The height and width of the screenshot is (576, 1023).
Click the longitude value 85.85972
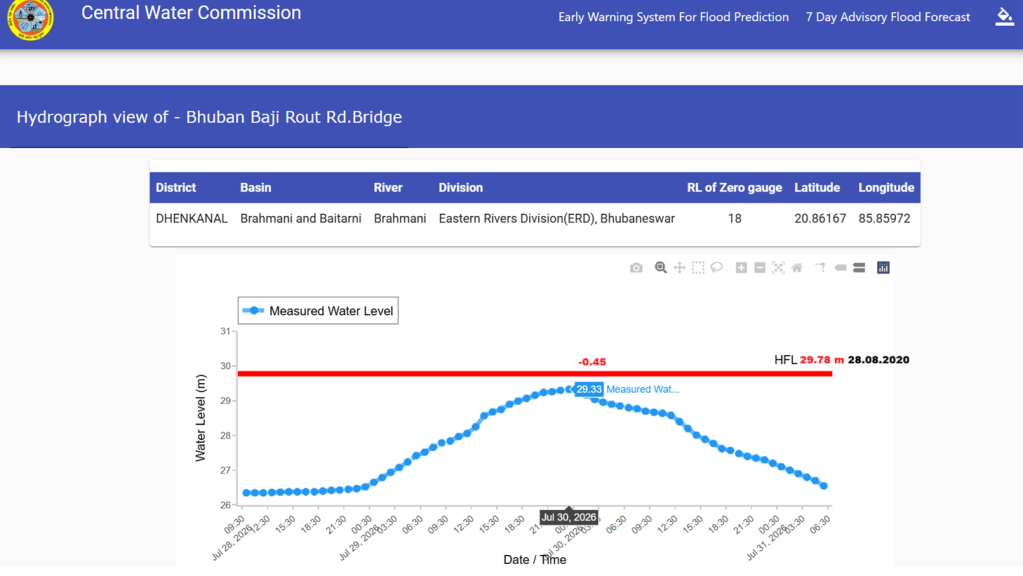coord(884,219)
